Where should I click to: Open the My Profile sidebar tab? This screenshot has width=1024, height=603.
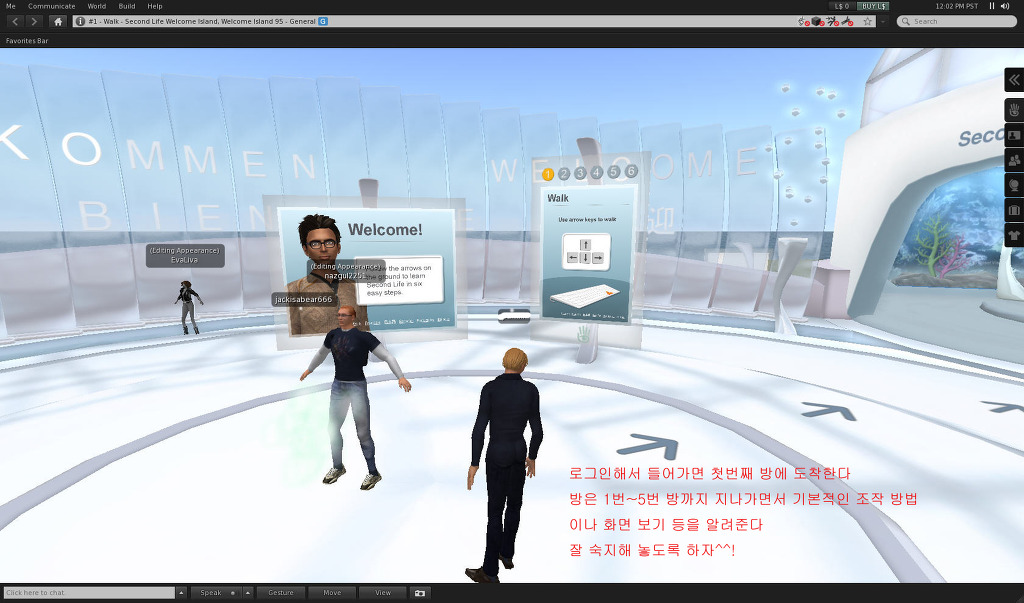(1014, 135)
